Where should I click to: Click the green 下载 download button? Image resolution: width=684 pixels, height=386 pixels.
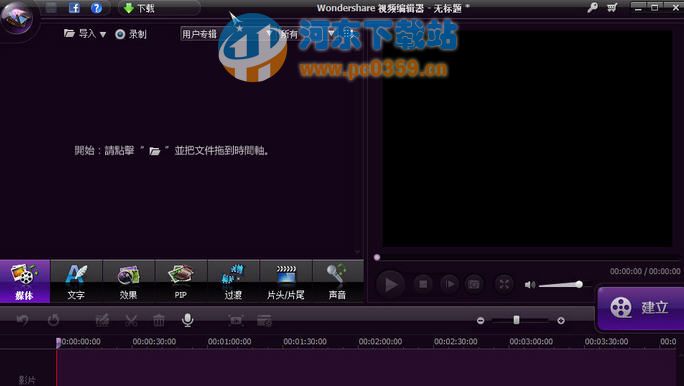point(139,8)
